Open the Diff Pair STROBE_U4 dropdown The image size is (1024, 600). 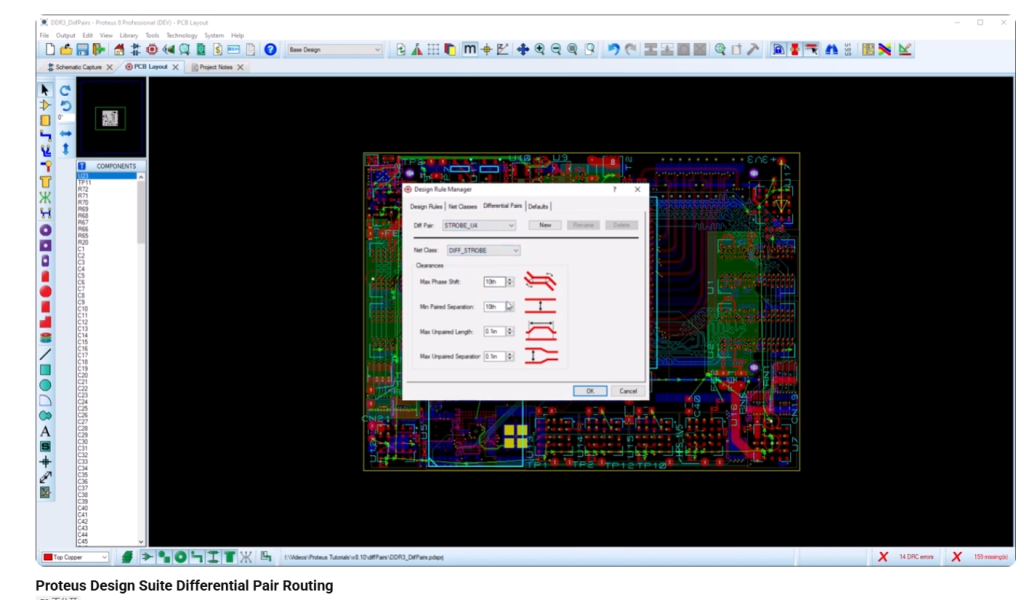pyautogui.click(x=479, y=225)
